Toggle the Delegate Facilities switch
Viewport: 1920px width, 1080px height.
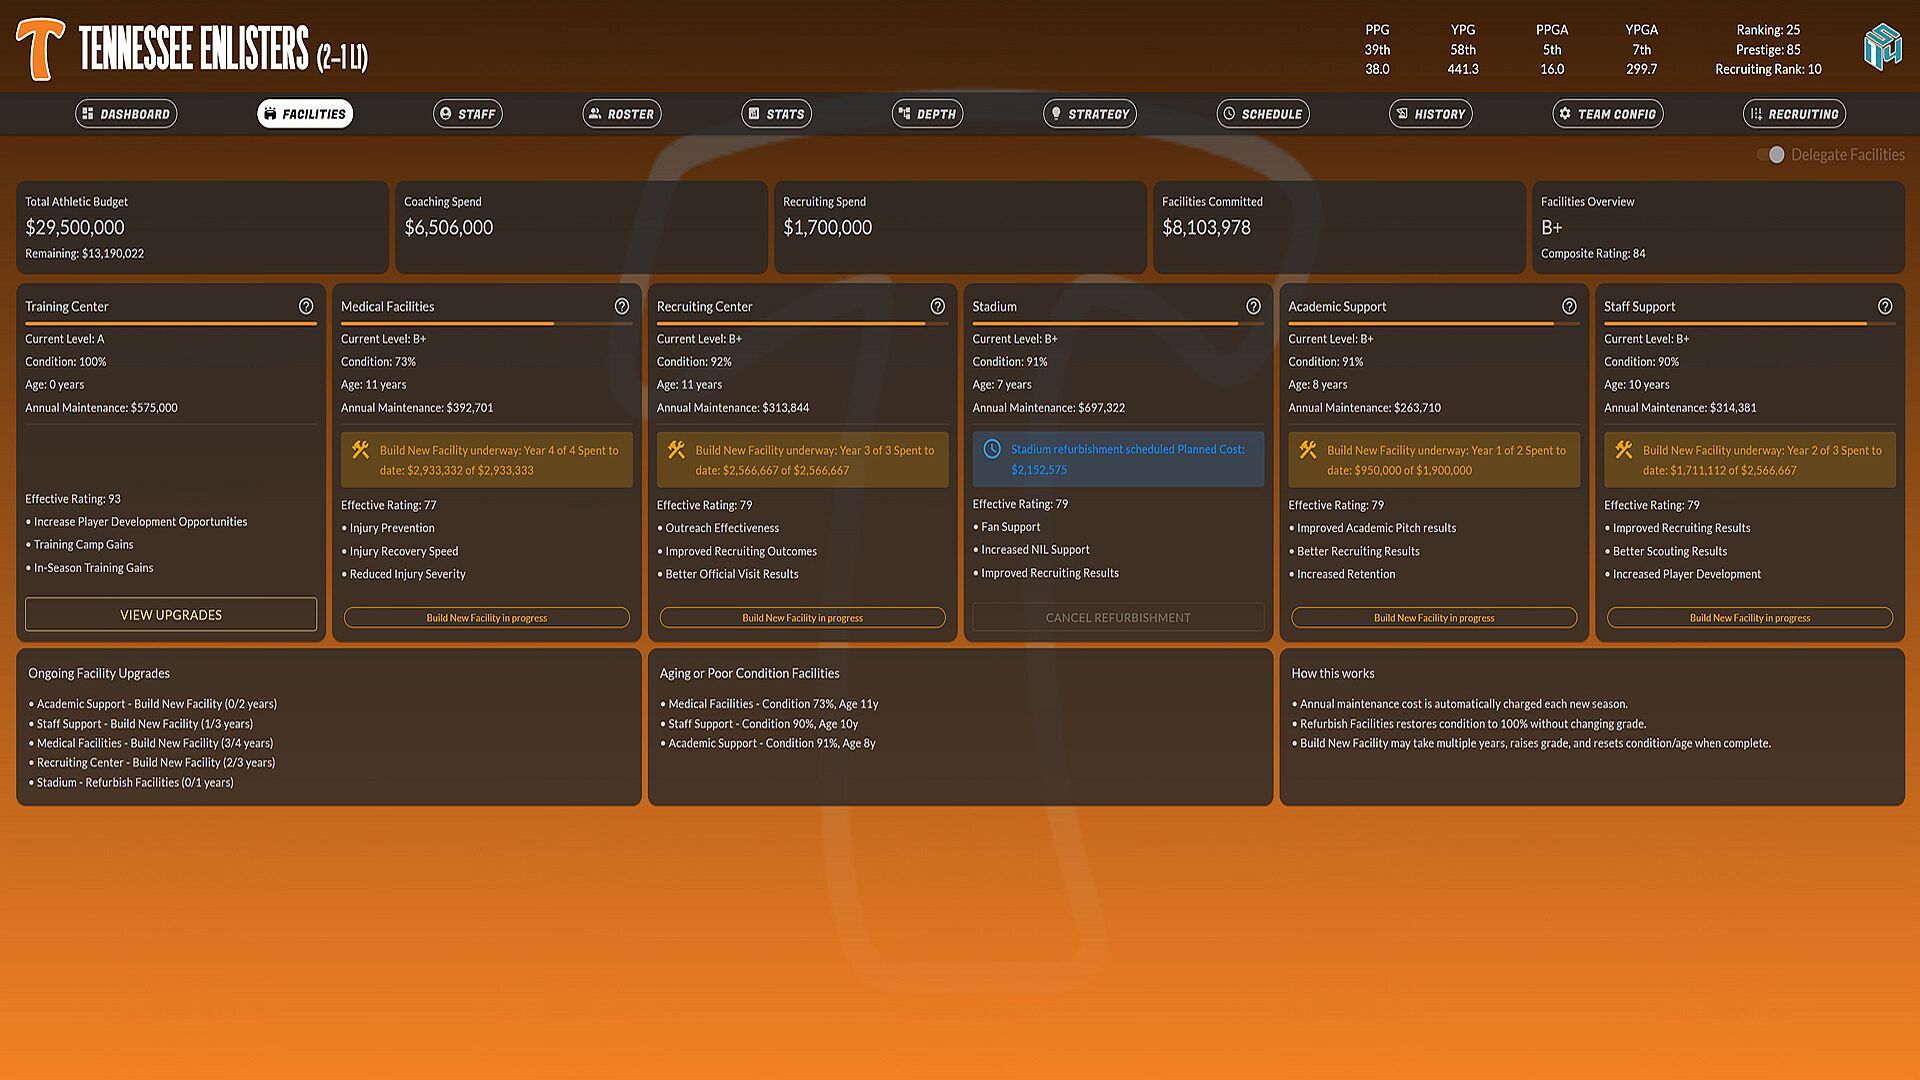(x=1771, y=155)
